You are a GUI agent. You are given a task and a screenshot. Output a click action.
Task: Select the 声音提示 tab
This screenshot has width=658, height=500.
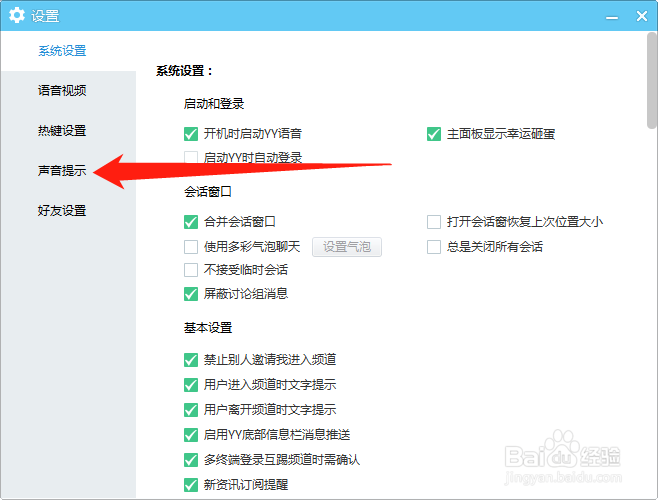click(x=62, y=170)
